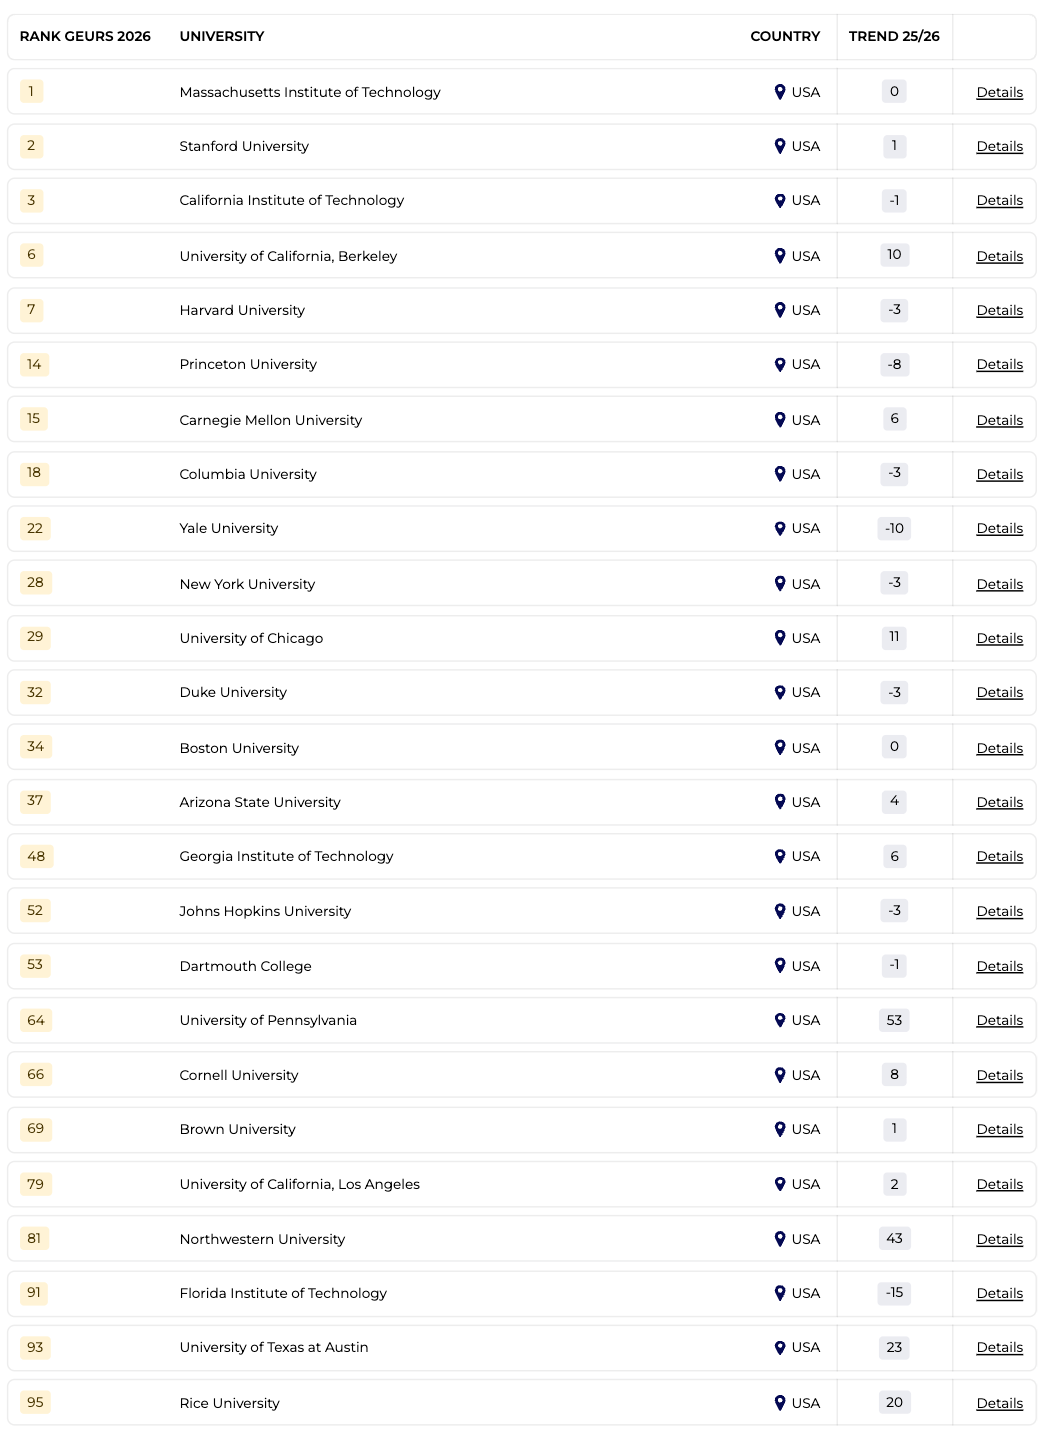Click the location pin icon for Massachusetts Institute of Technology
The height and width of the screenshot is (1429, 1044).
[x=781, y=91]
